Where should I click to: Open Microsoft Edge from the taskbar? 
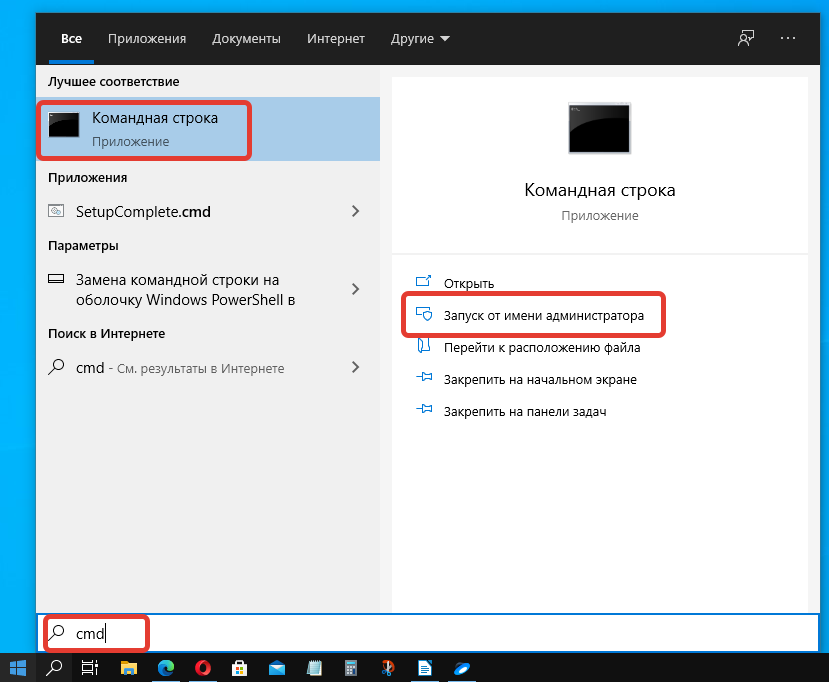[166, 667]
